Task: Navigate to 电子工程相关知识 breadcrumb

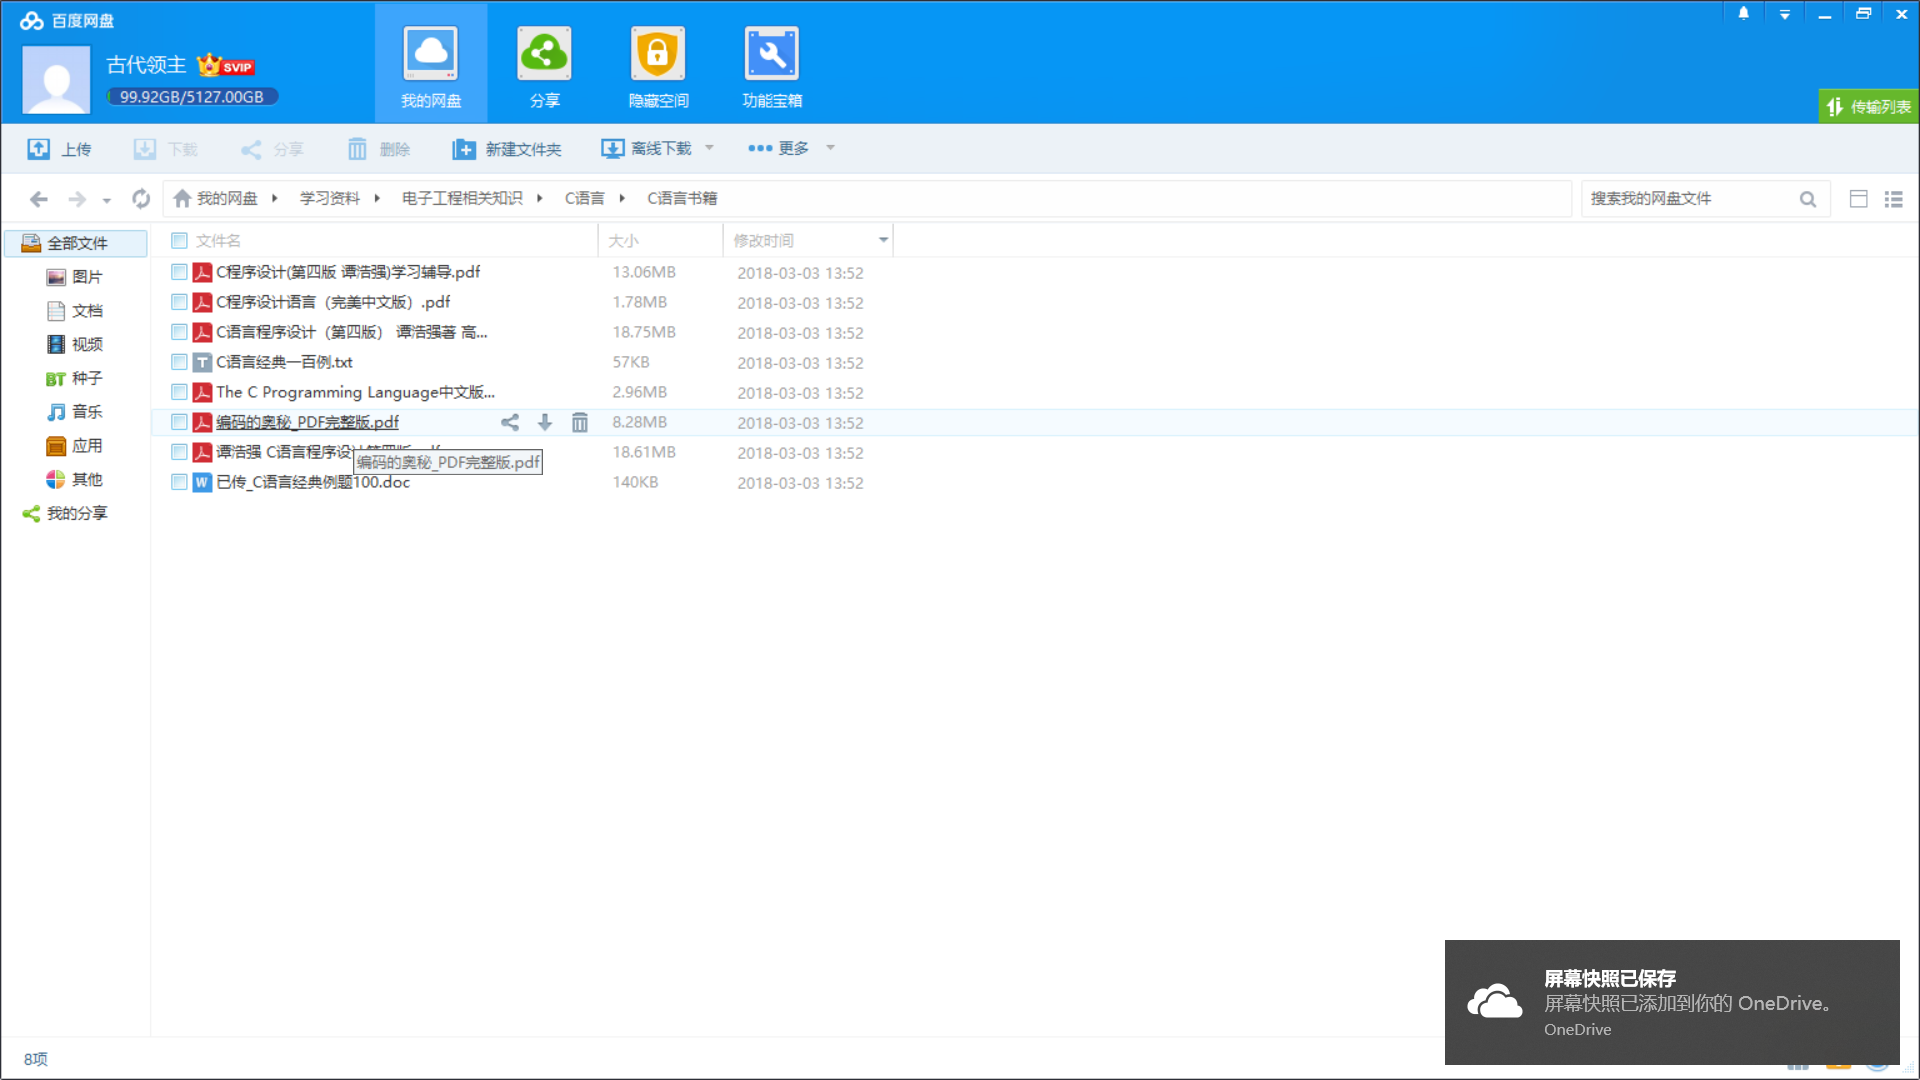Action: click(x=462, y=198)
